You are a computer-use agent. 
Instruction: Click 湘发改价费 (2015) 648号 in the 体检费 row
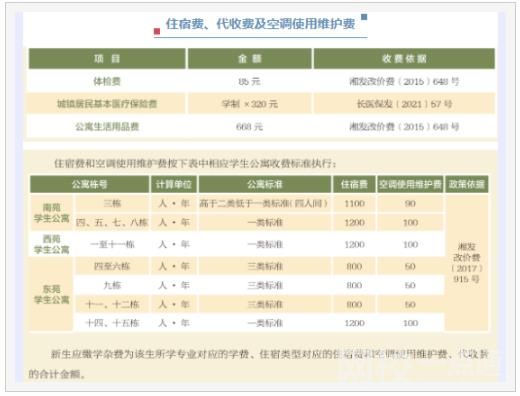pos(404,81)
